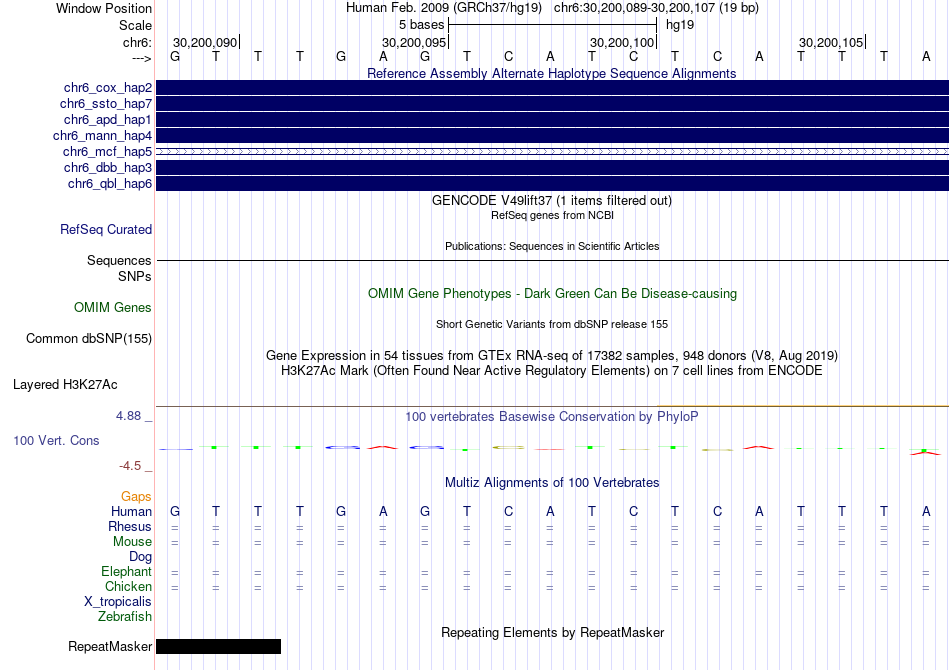Screen dimensions: 950x670
Task: Click Short Genetic Variants from dbSNP title
Action: point(552,324)
